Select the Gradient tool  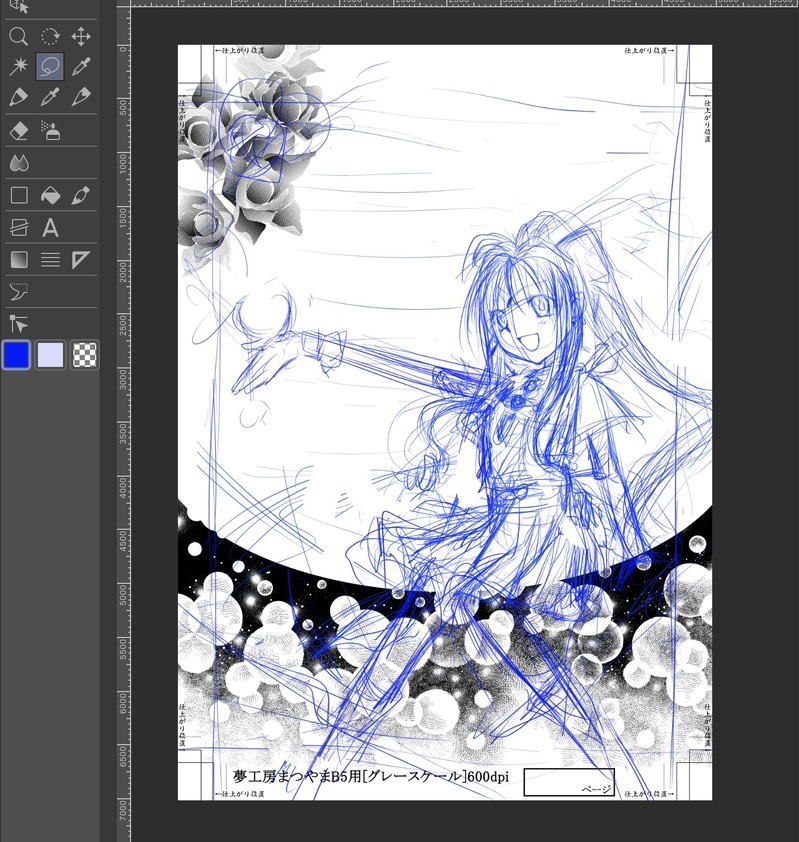pos(18,260)
